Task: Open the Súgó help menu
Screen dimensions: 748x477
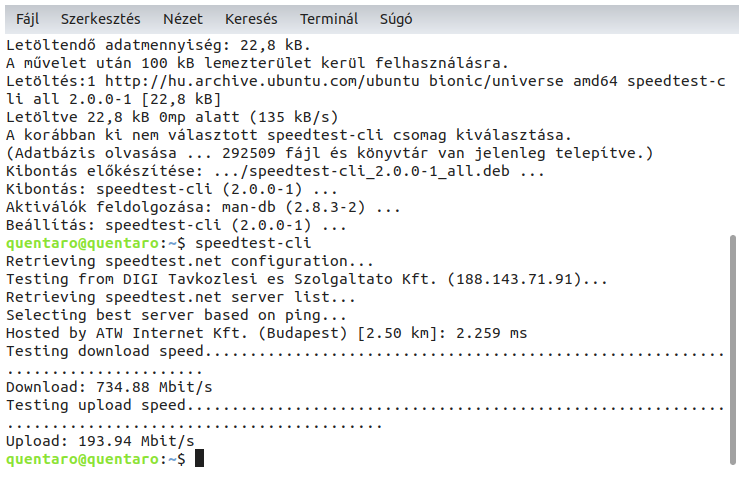Action: pyautogui.click(x=396, y=19)
